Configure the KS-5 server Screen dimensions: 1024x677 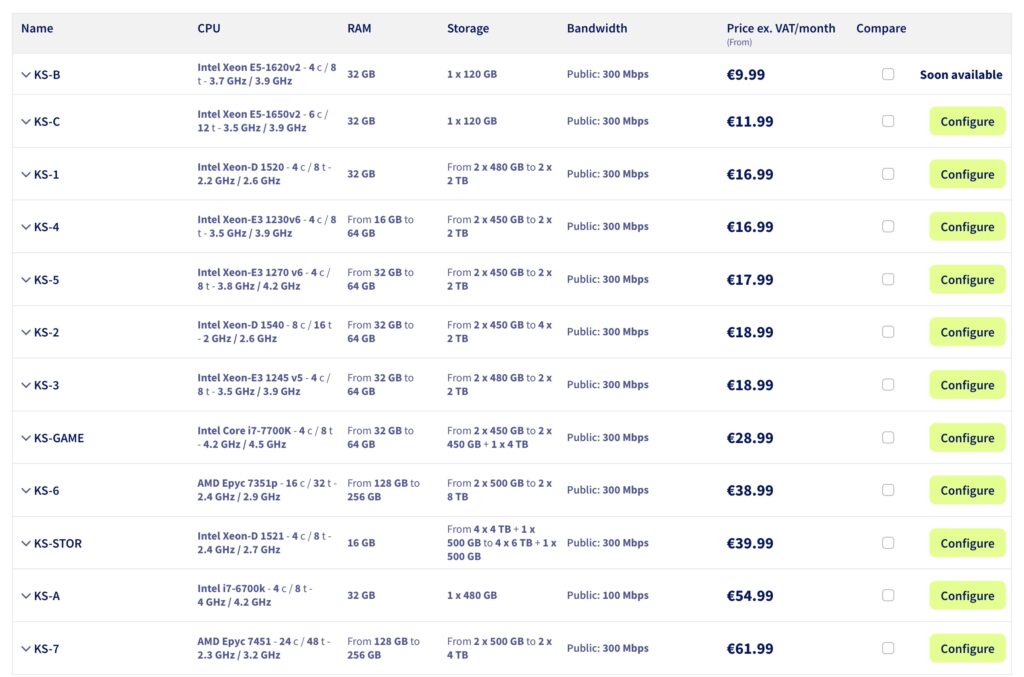click(x=967, y=279)
